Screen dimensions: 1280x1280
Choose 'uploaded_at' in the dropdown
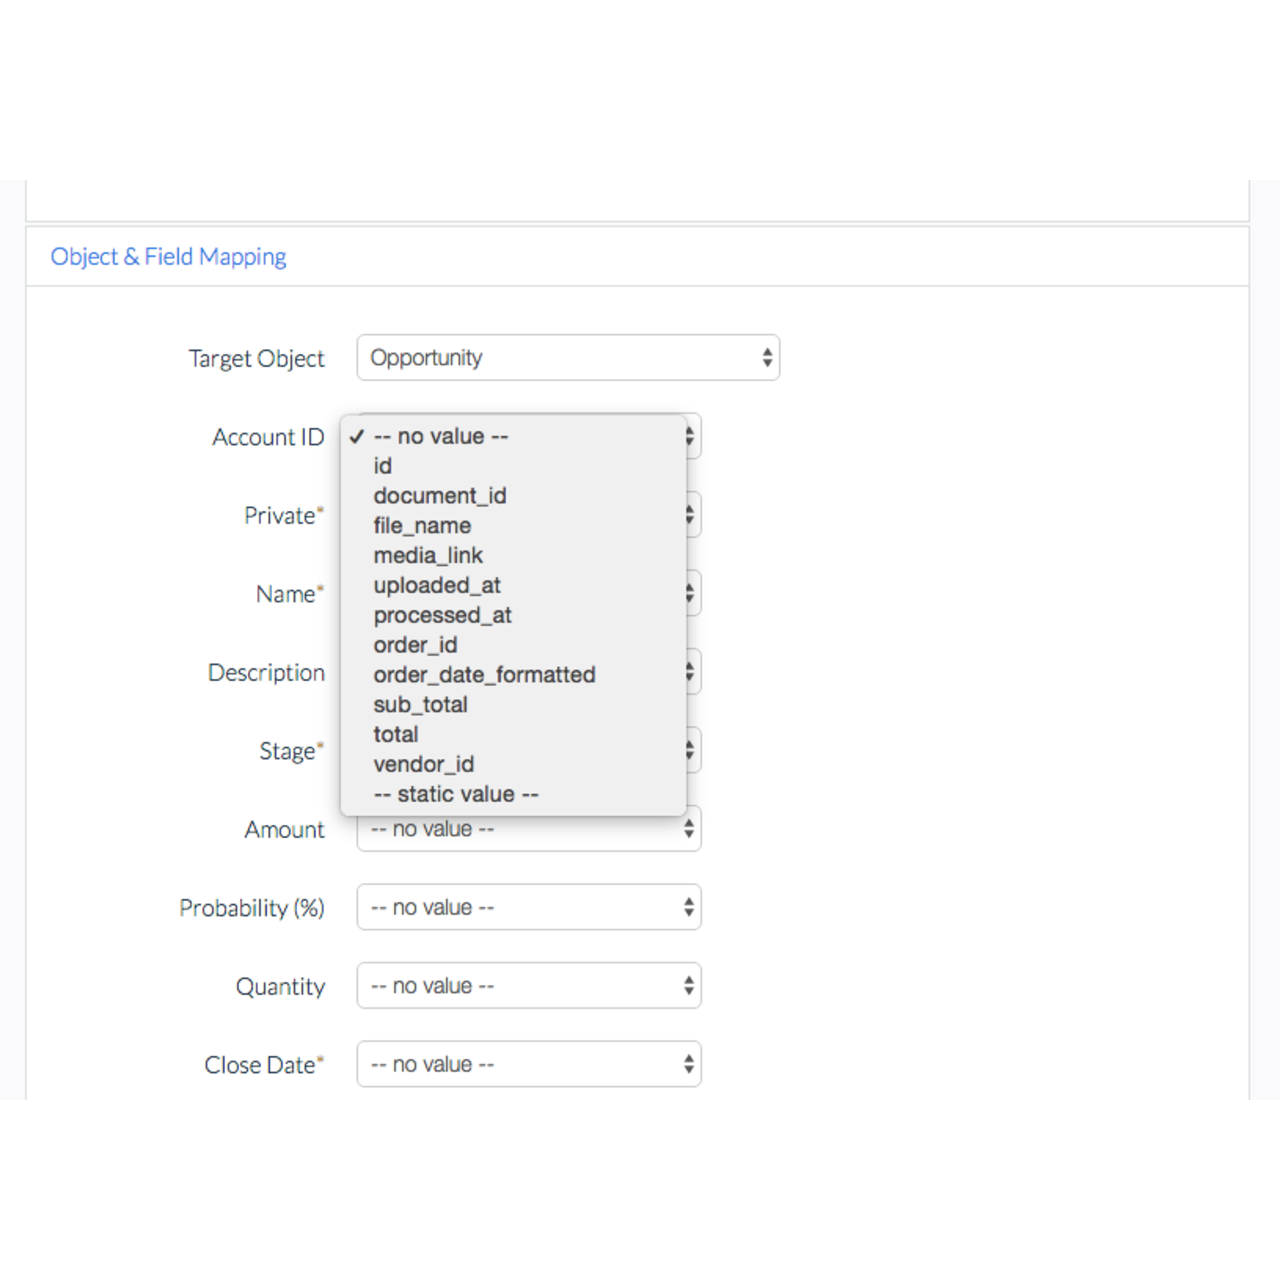coord(437,585)
